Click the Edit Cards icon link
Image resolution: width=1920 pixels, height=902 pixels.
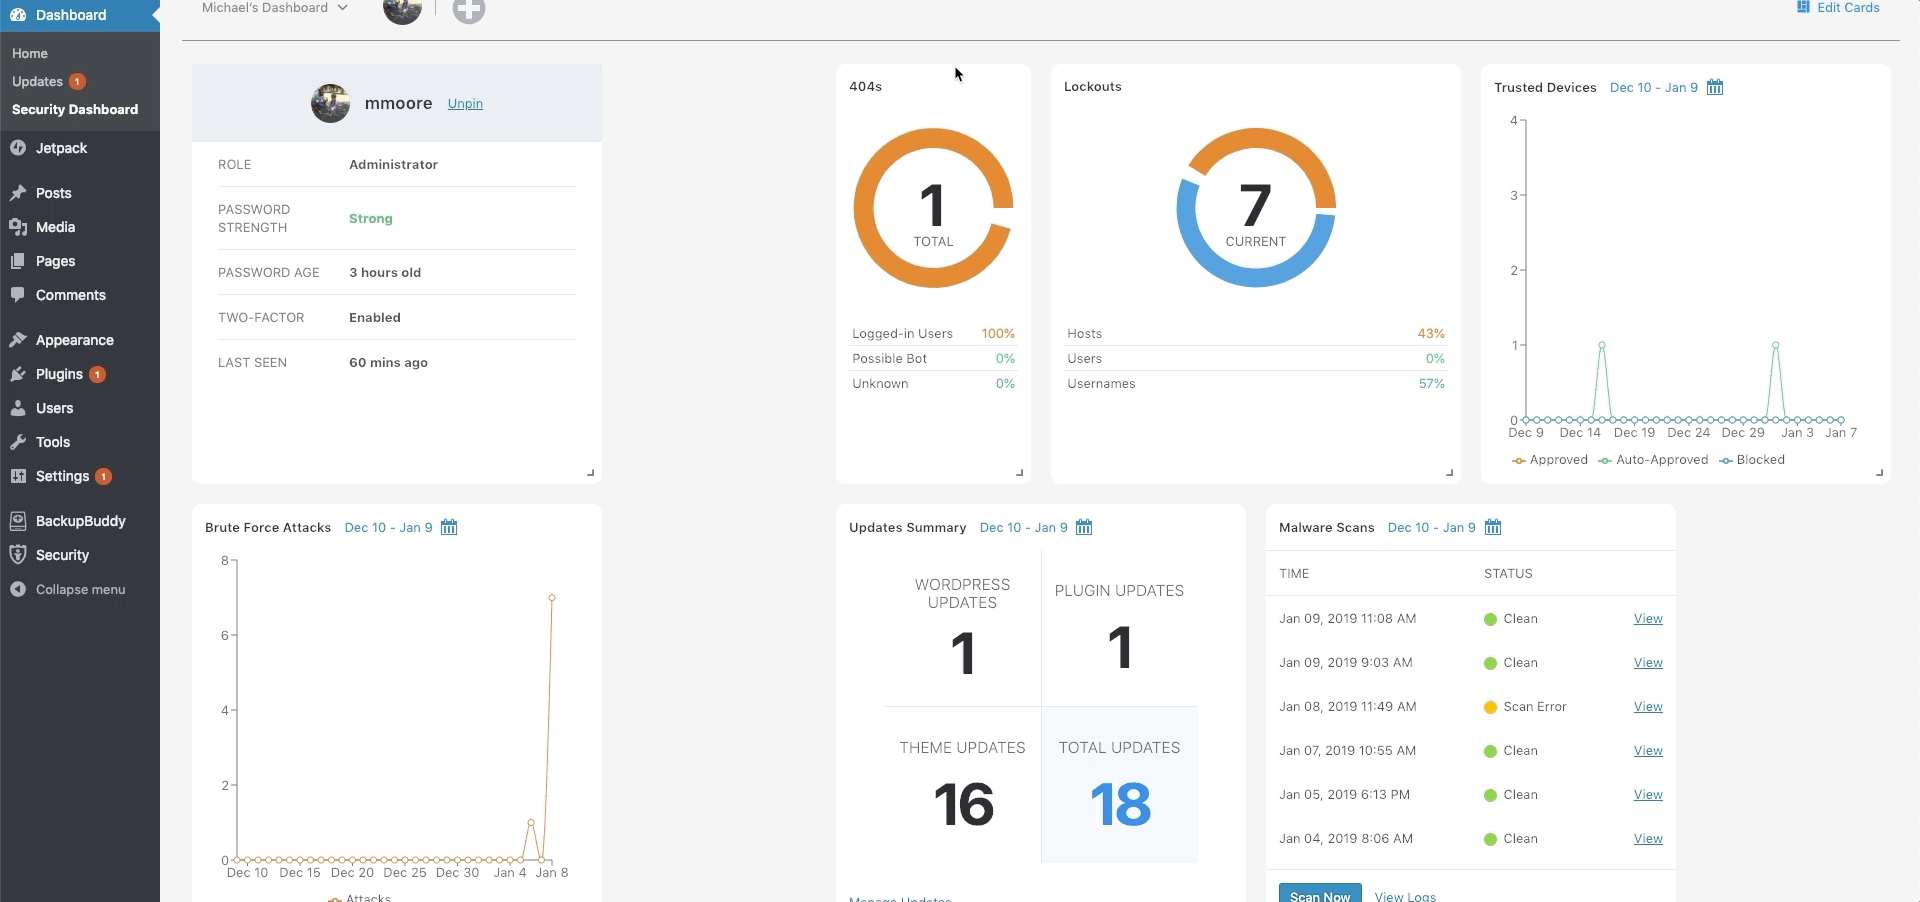point(1838,8)
